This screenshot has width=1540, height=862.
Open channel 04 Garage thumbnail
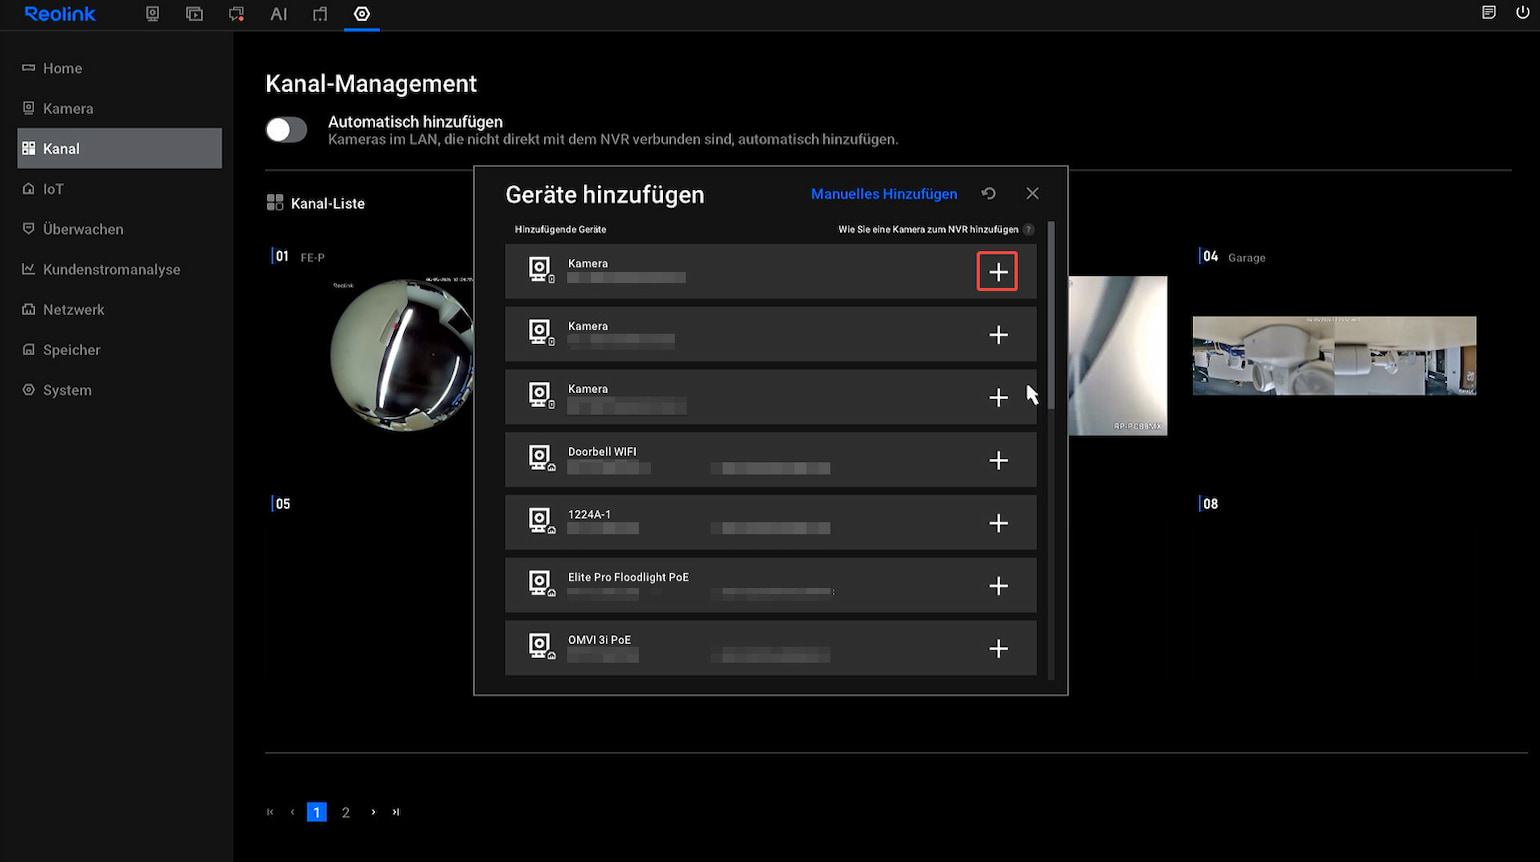1334,356
